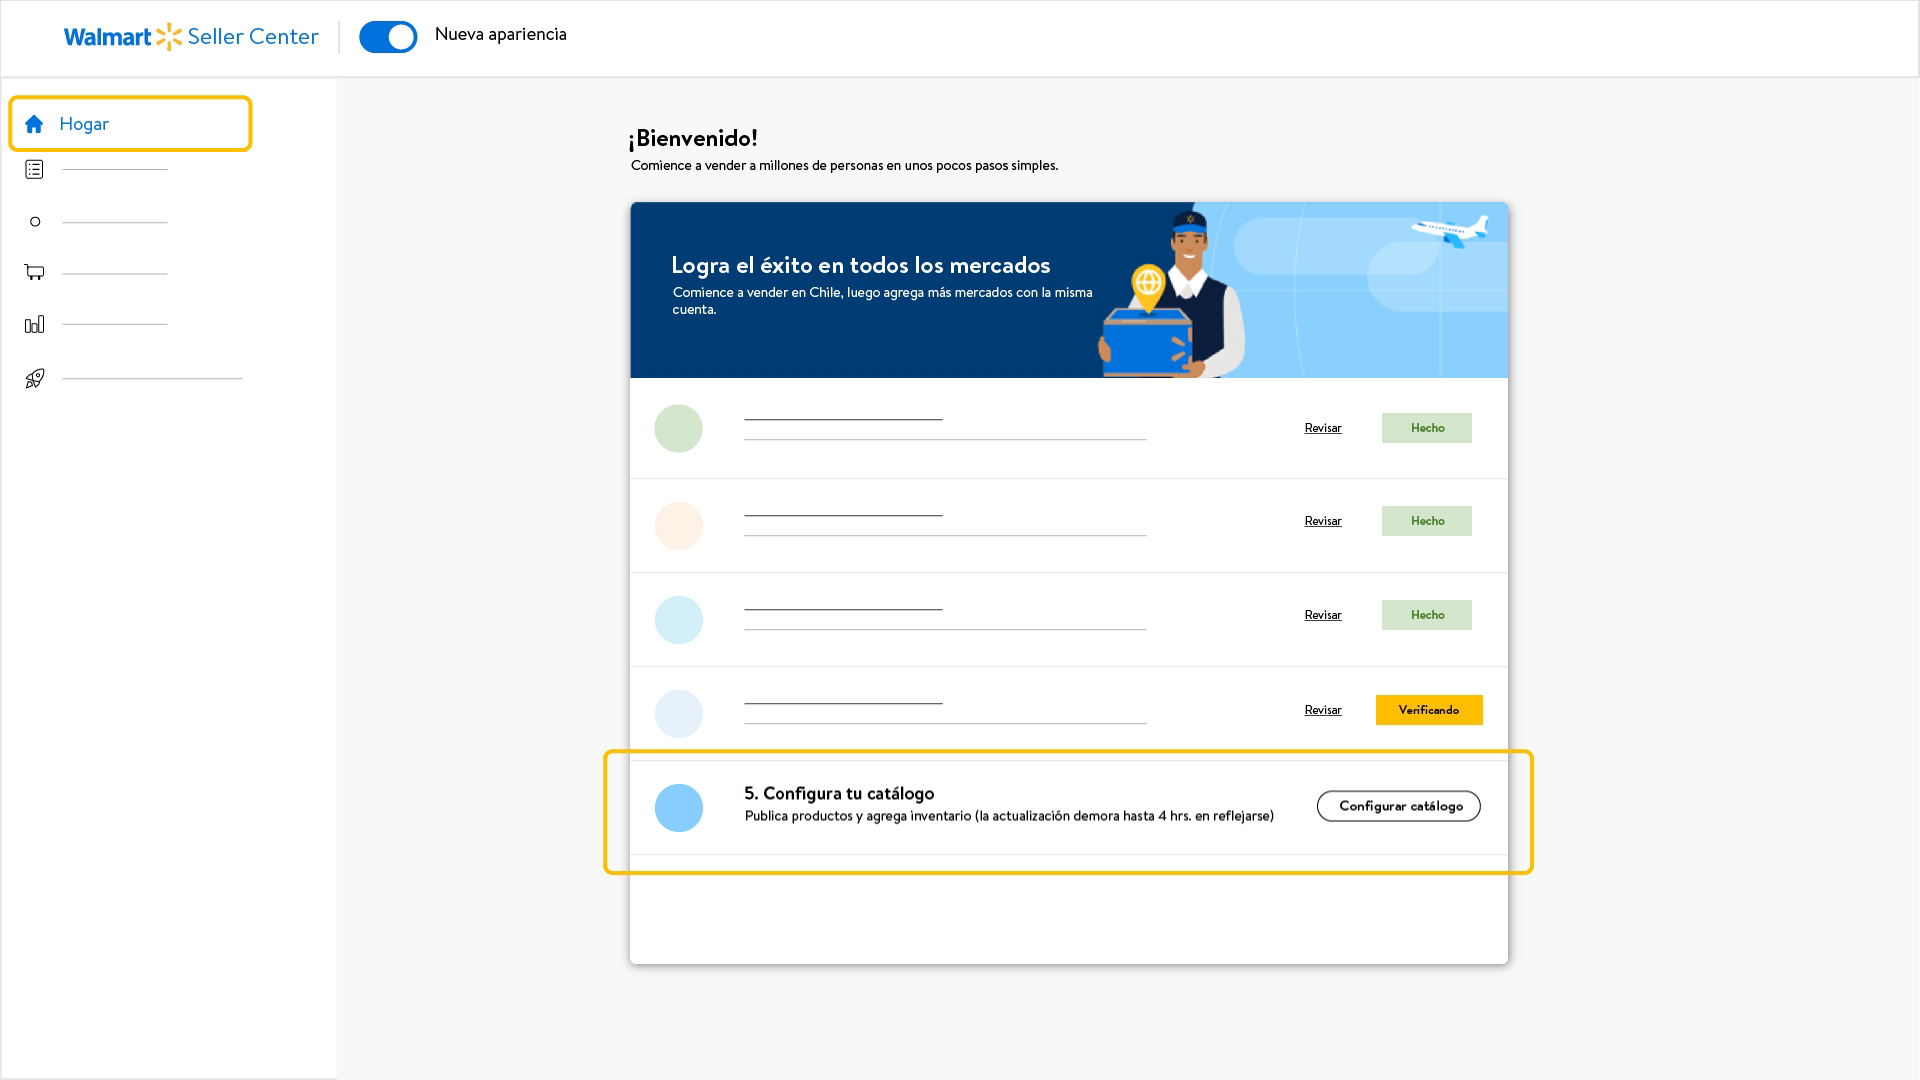Click the 'Publica productos y agrega inventario' description
This screenshot has width=1920, height=1080.
click(x=1009, y=816)
